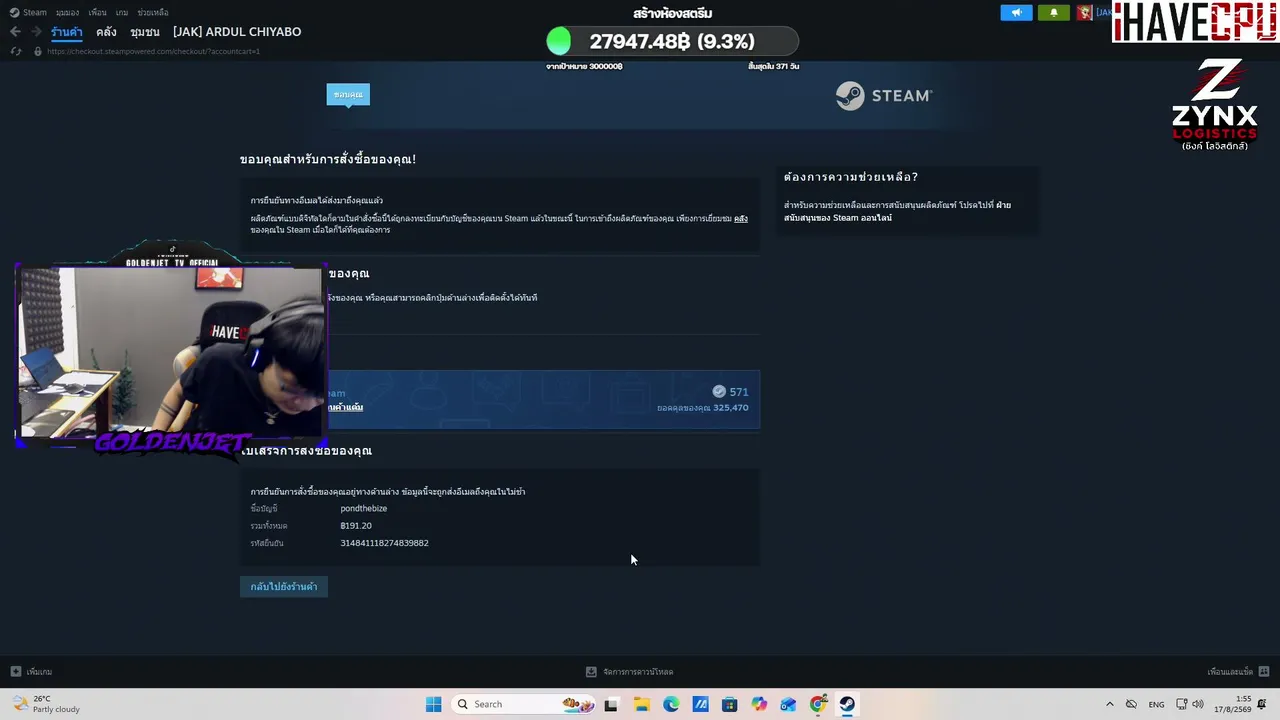Image resolution: width=1280 pixels, height=720 pixels.
Task: Click the underlined link in points banner
Action: point(344,408)
